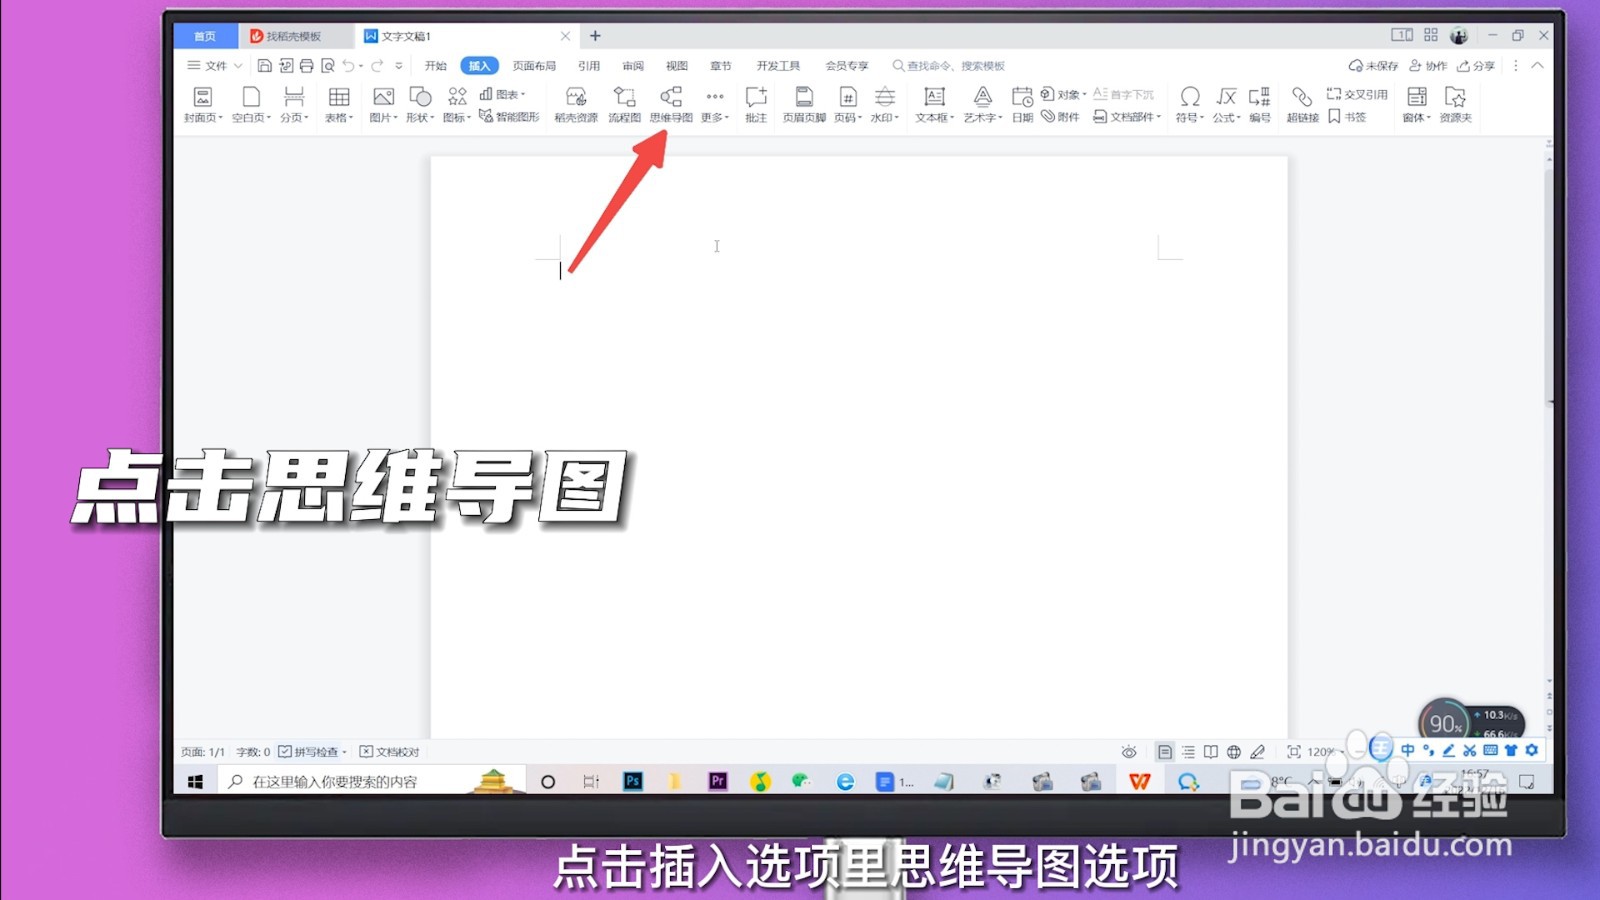The image size is (1600, 900).
Task: Open print preview from quick toolbar
Action: point(327,66)
